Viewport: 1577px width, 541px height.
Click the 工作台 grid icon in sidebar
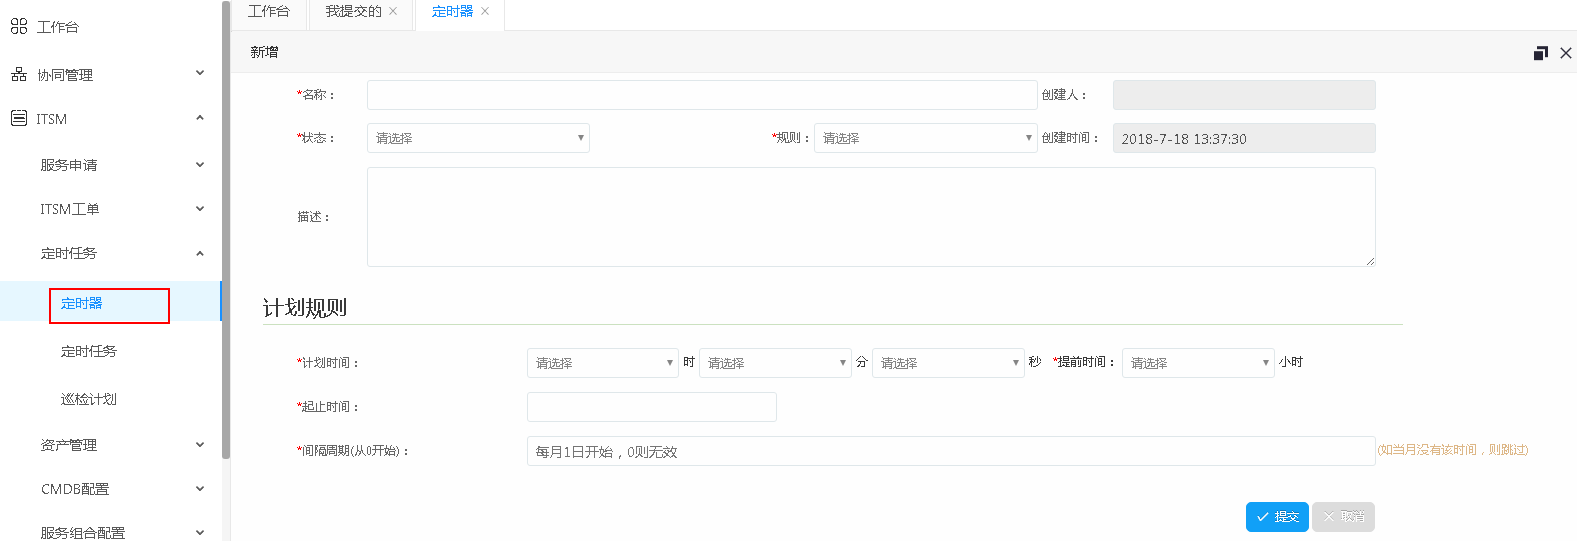[x=19, y=27]
